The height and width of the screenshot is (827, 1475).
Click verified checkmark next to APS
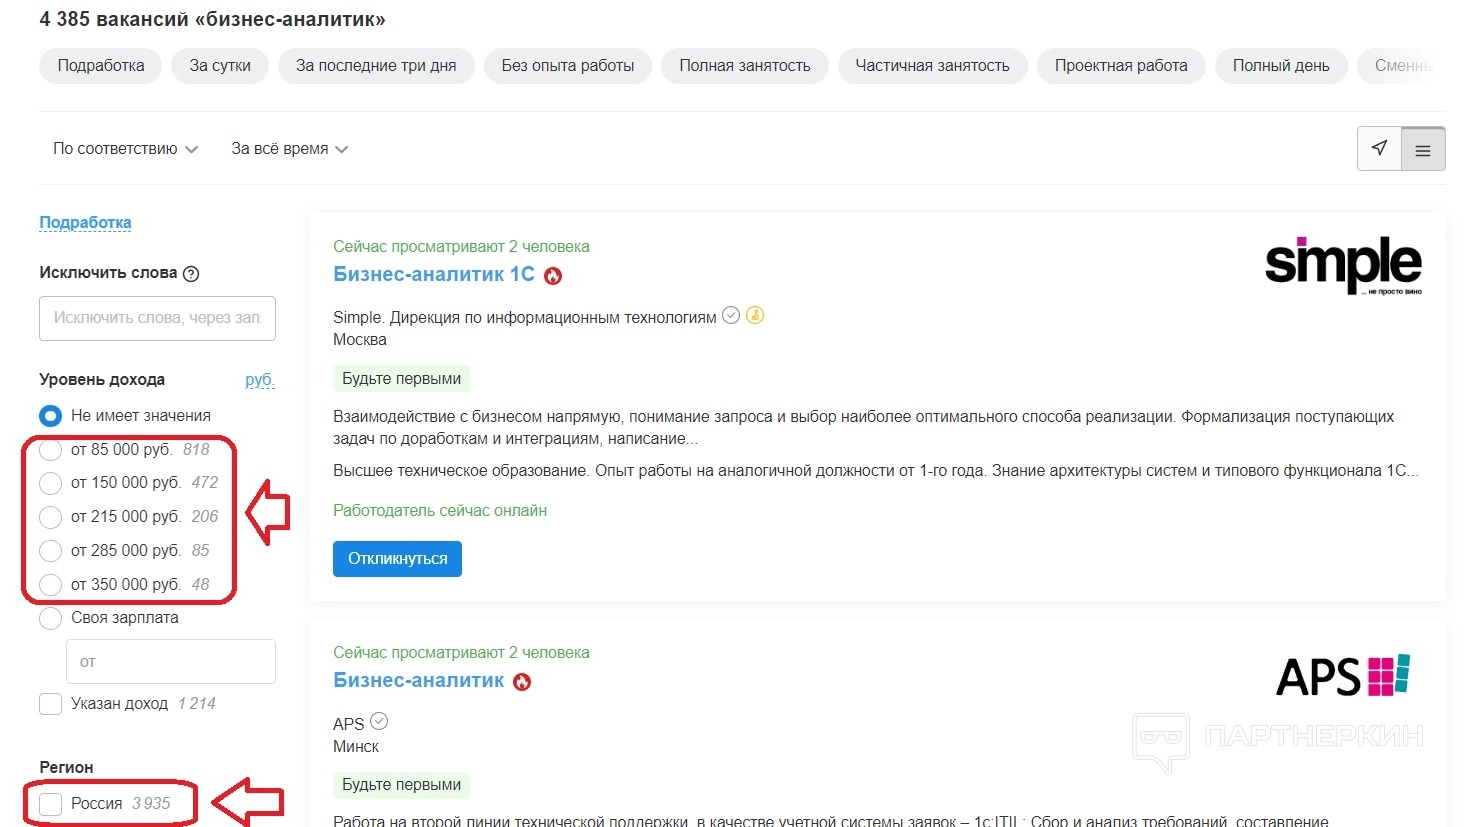point(379,721)
